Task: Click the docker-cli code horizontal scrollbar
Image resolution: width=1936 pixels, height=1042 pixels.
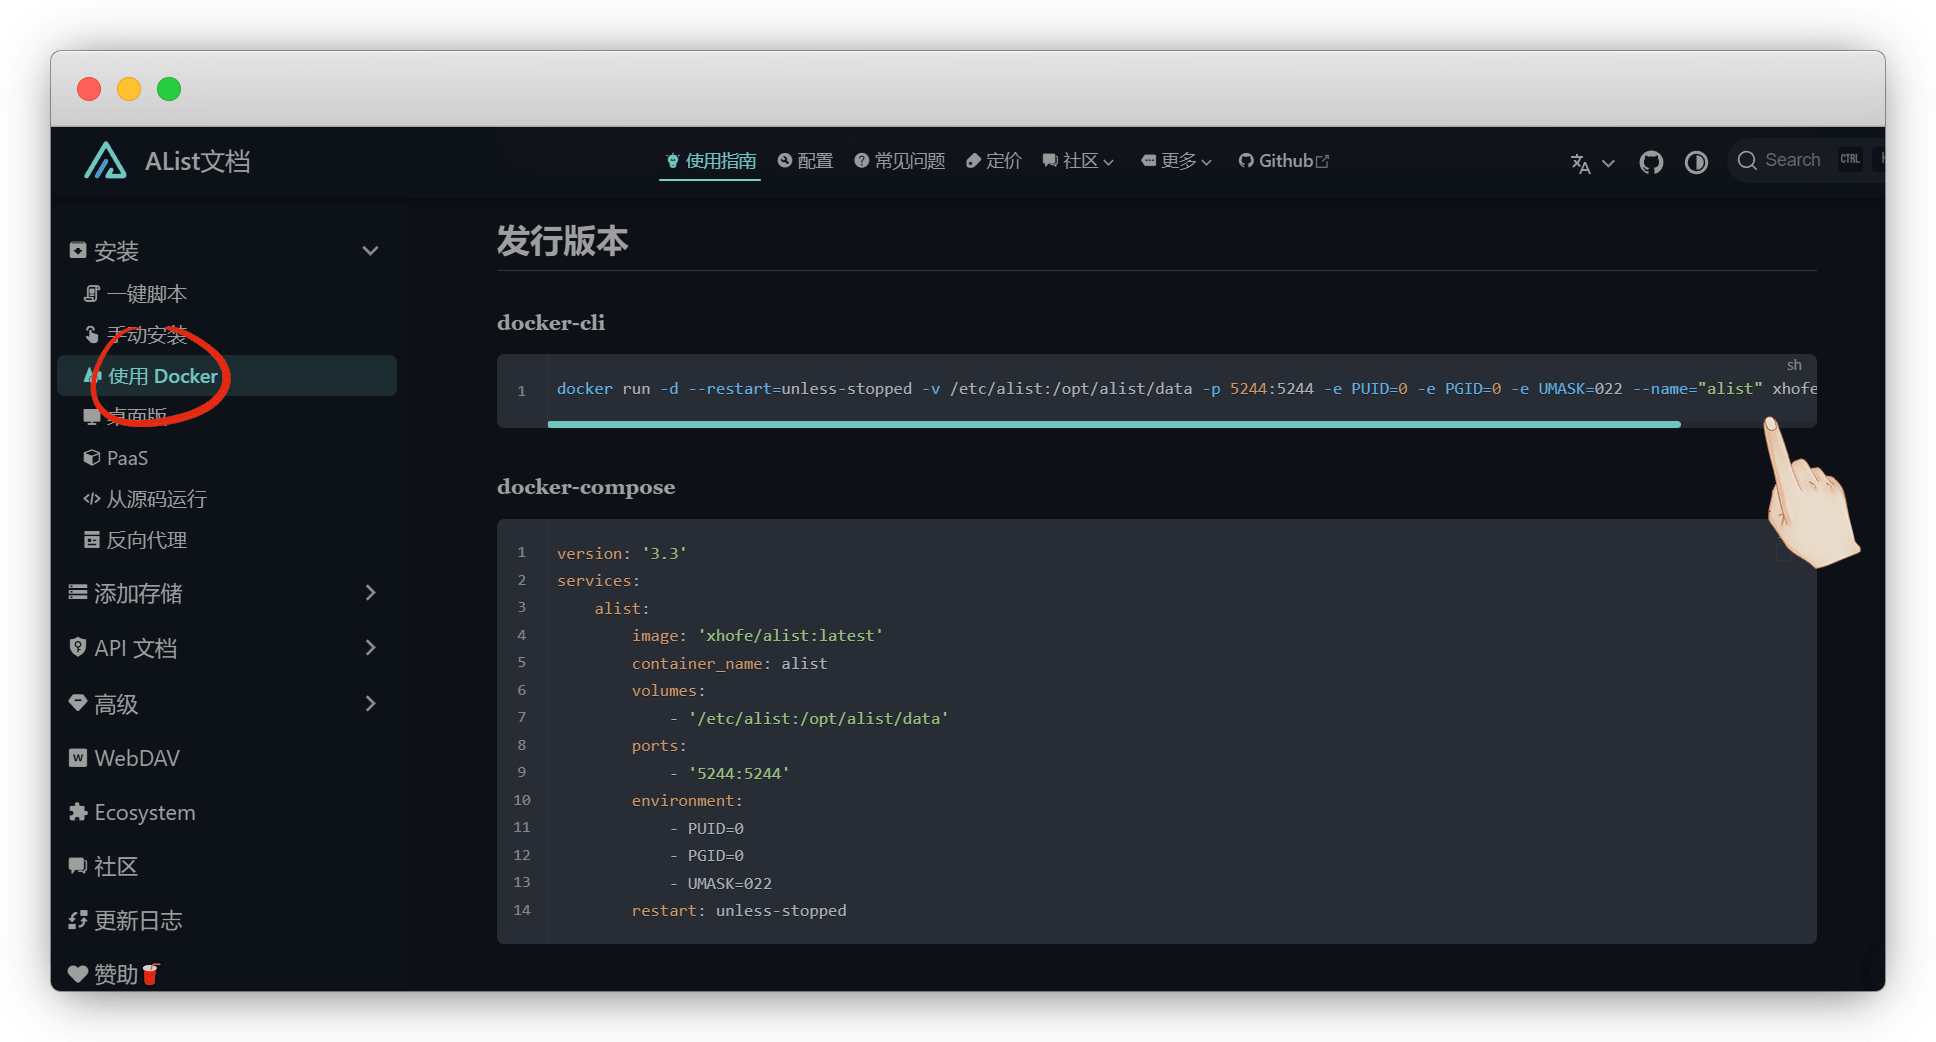Action: (x=1113, y=425)
